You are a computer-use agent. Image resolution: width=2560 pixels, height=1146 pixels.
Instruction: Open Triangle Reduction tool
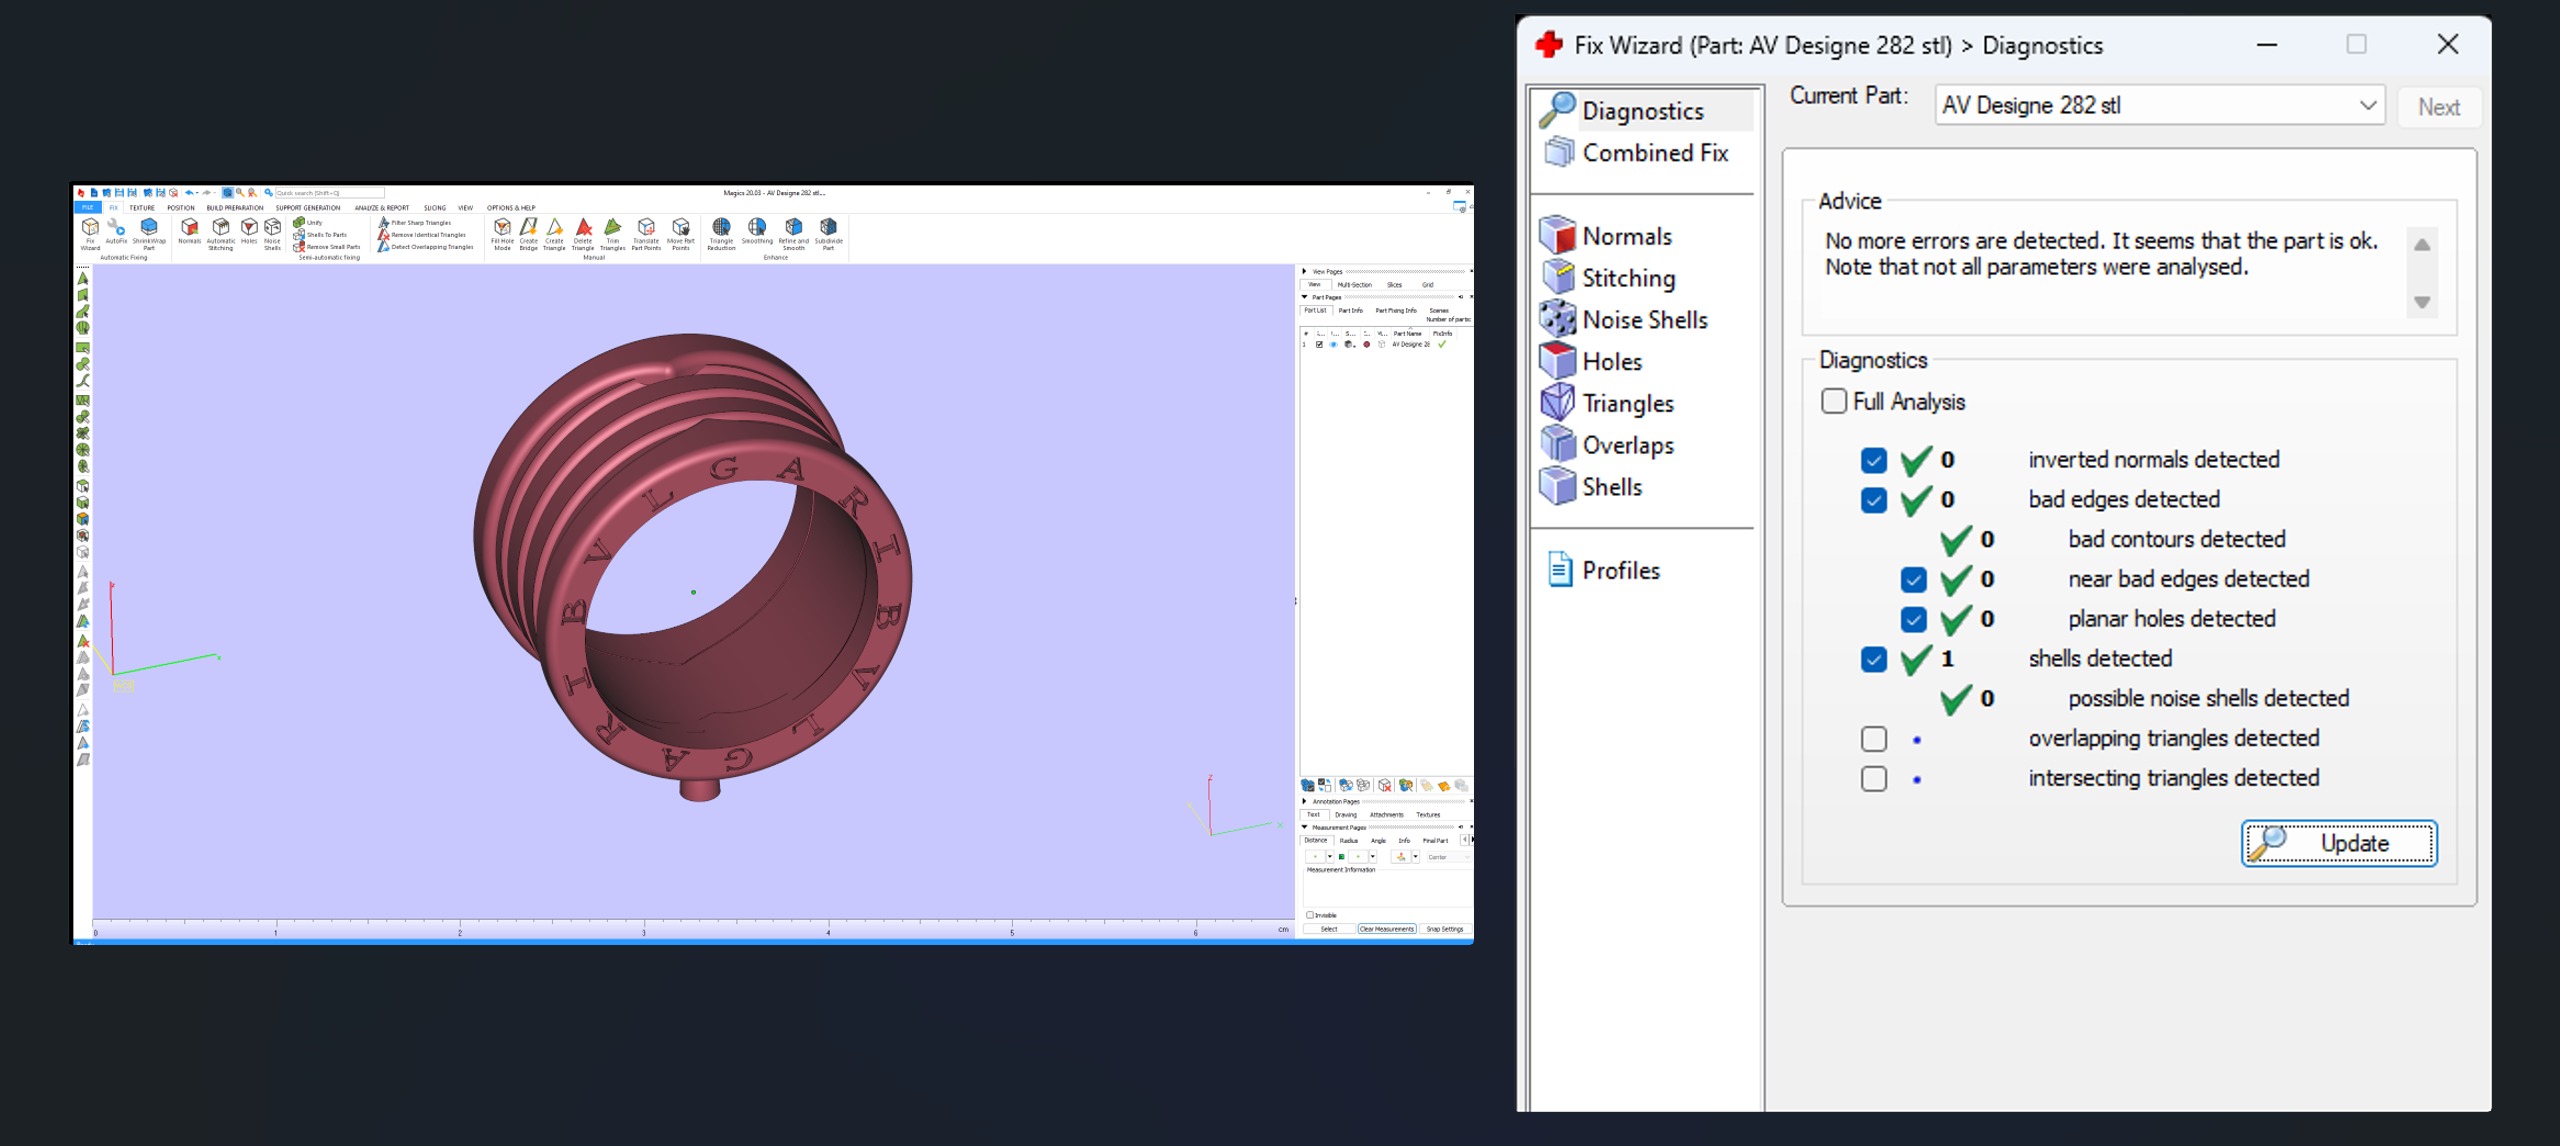tap(721, 234)
